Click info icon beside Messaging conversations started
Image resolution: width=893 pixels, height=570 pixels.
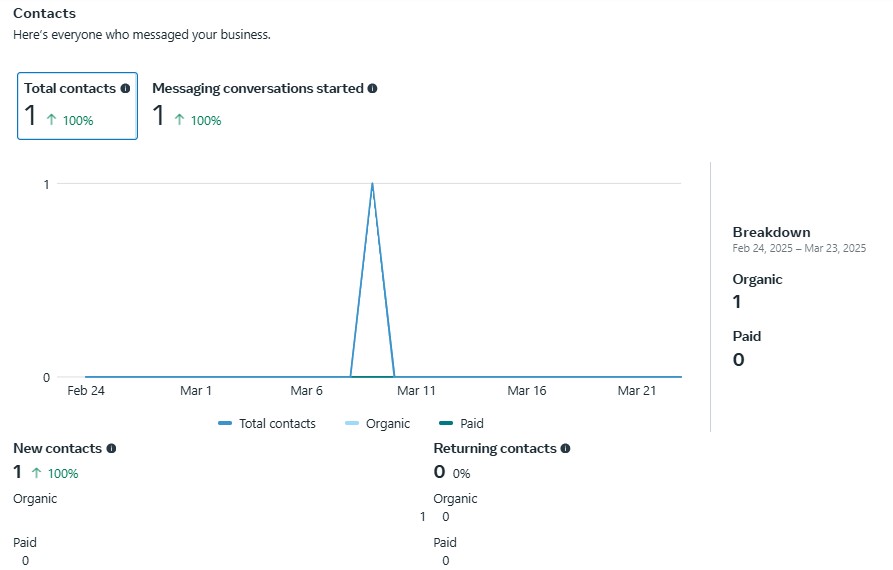pyautogui.click(x=372, y=88)
